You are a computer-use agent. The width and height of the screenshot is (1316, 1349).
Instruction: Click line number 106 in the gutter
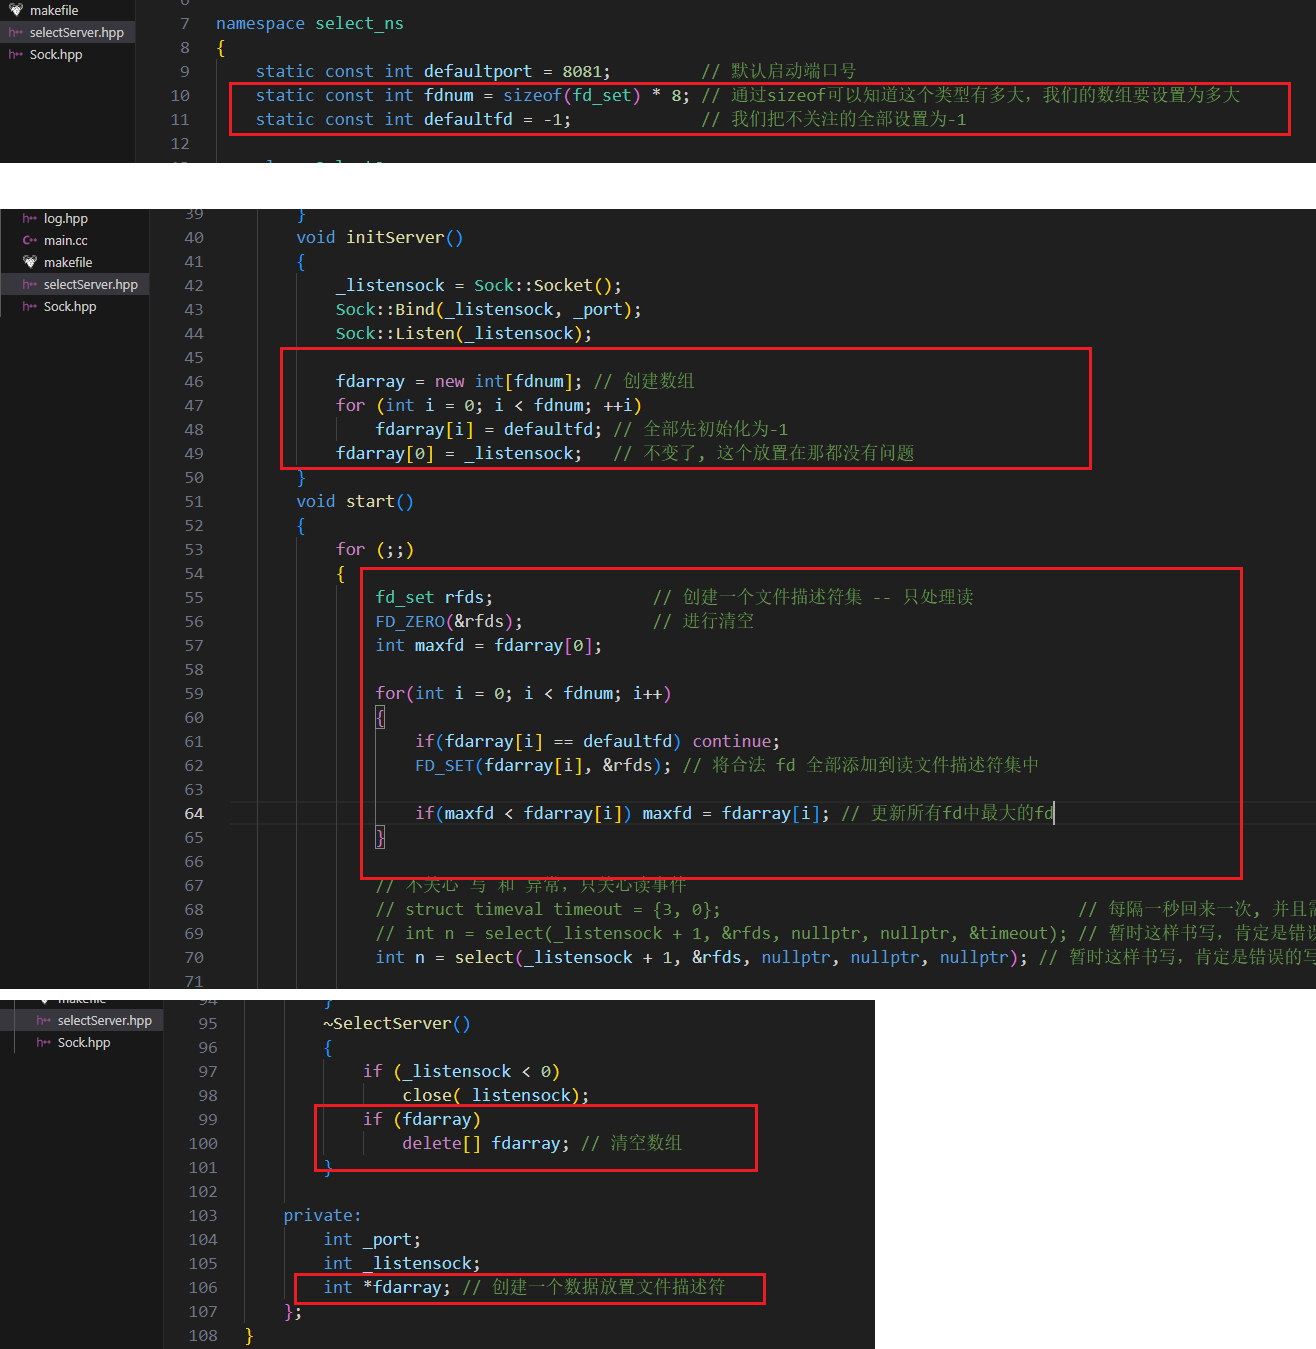(203, 1287)
